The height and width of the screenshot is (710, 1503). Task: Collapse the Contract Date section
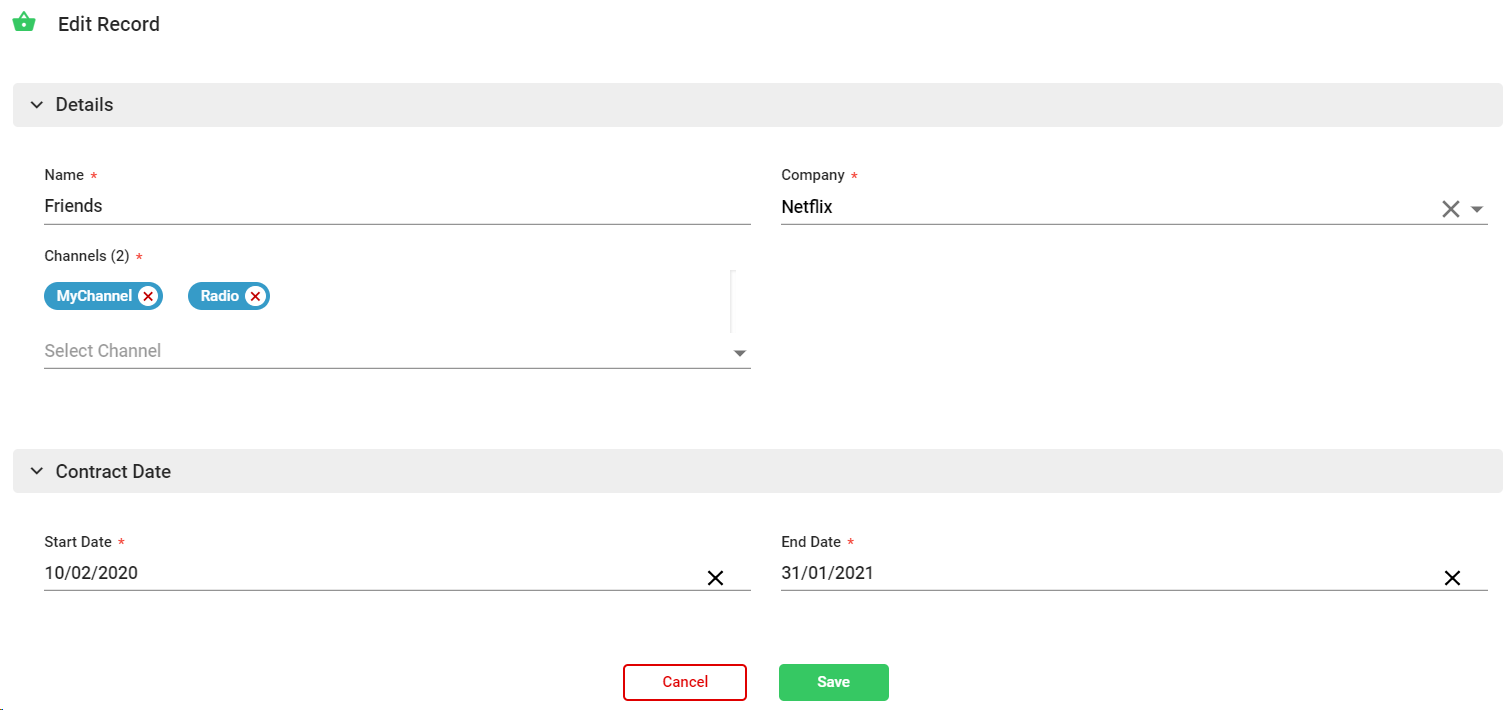click(x=37, y=472)
